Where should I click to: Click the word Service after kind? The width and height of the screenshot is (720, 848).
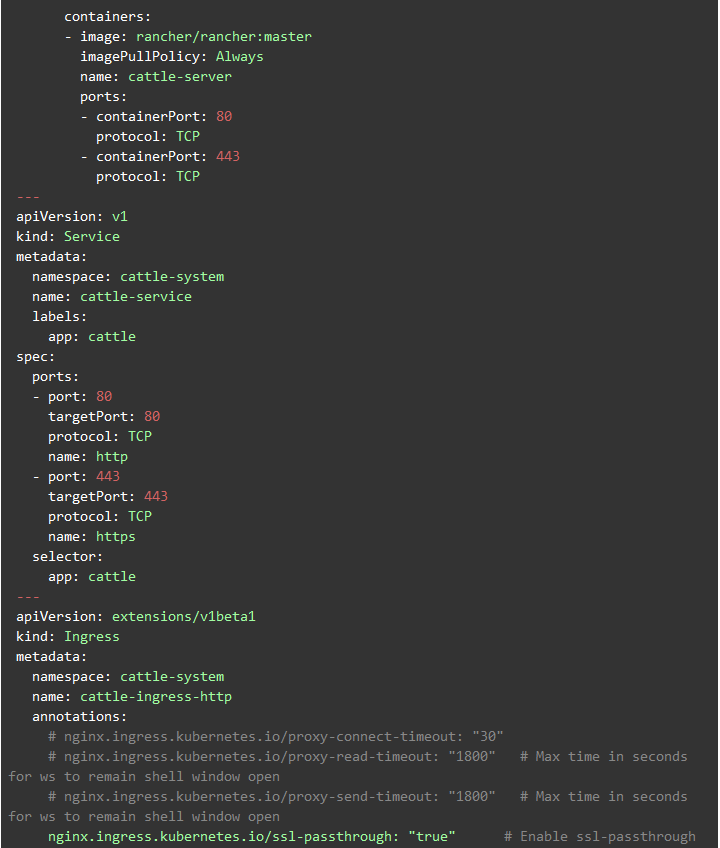click(92, 236)
